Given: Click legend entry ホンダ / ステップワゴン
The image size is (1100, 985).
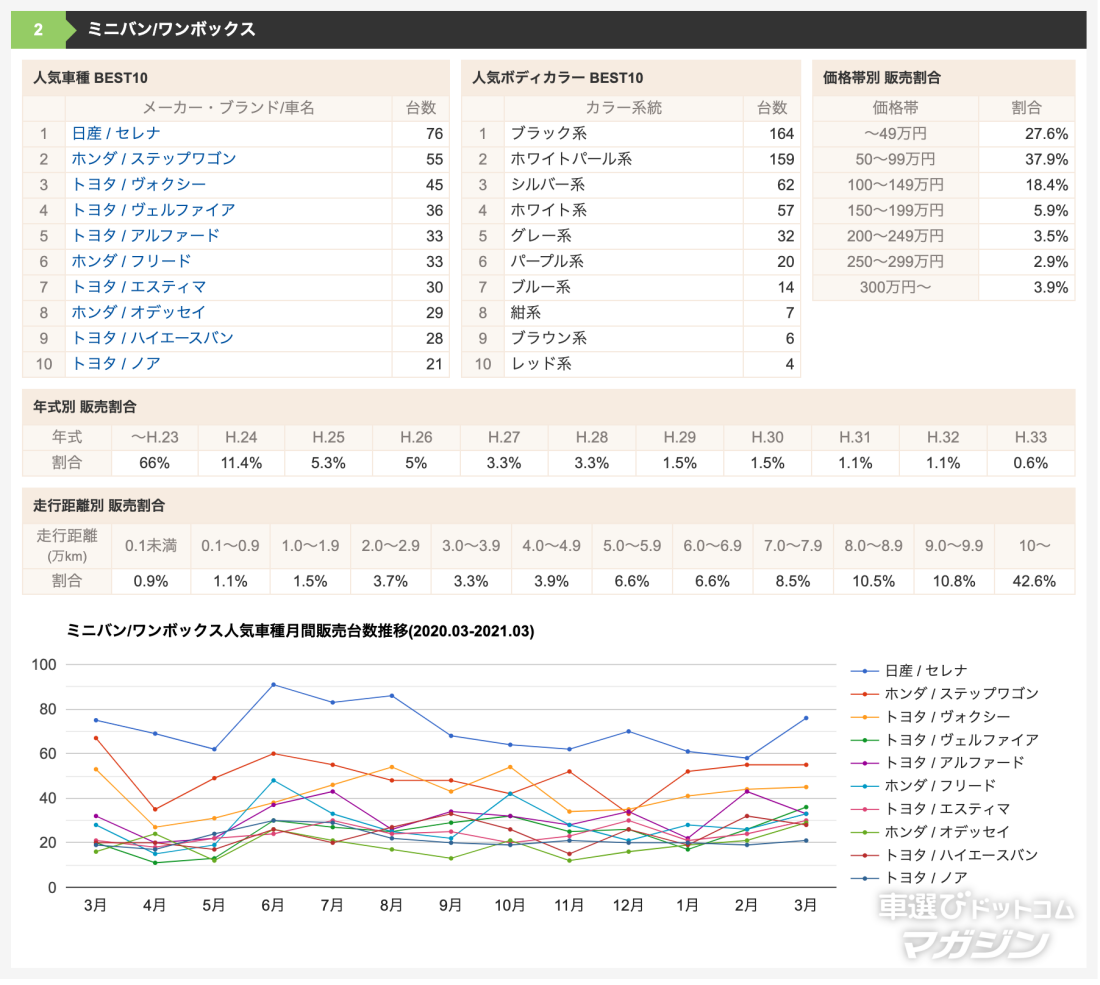Looking at the screenshot, I should pyautogui.click(x=944, y=694).
